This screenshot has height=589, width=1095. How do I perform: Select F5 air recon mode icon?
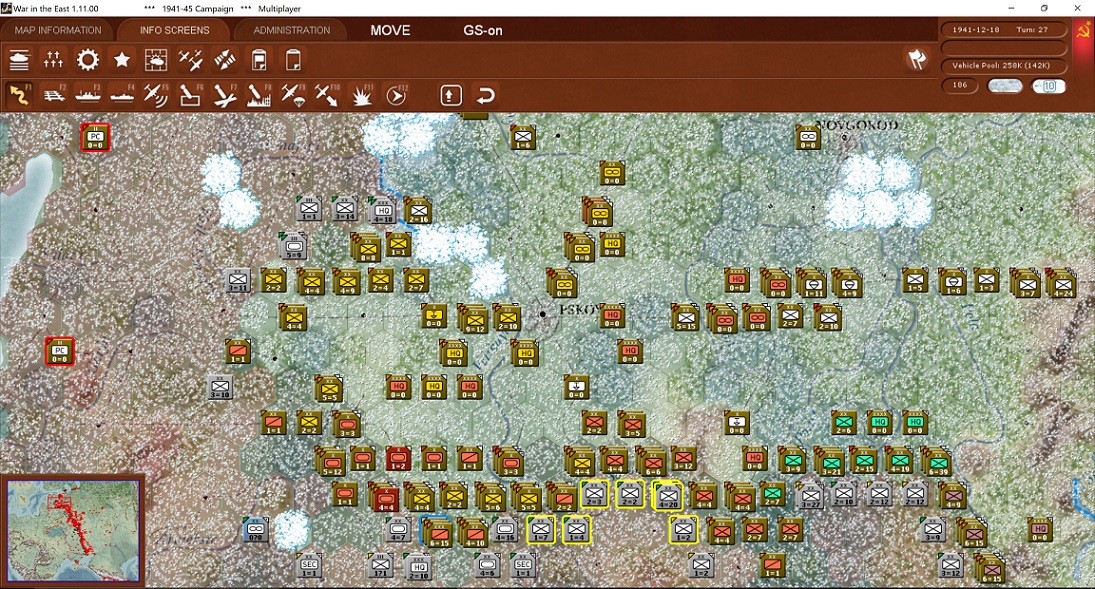[x=156, y=95]
